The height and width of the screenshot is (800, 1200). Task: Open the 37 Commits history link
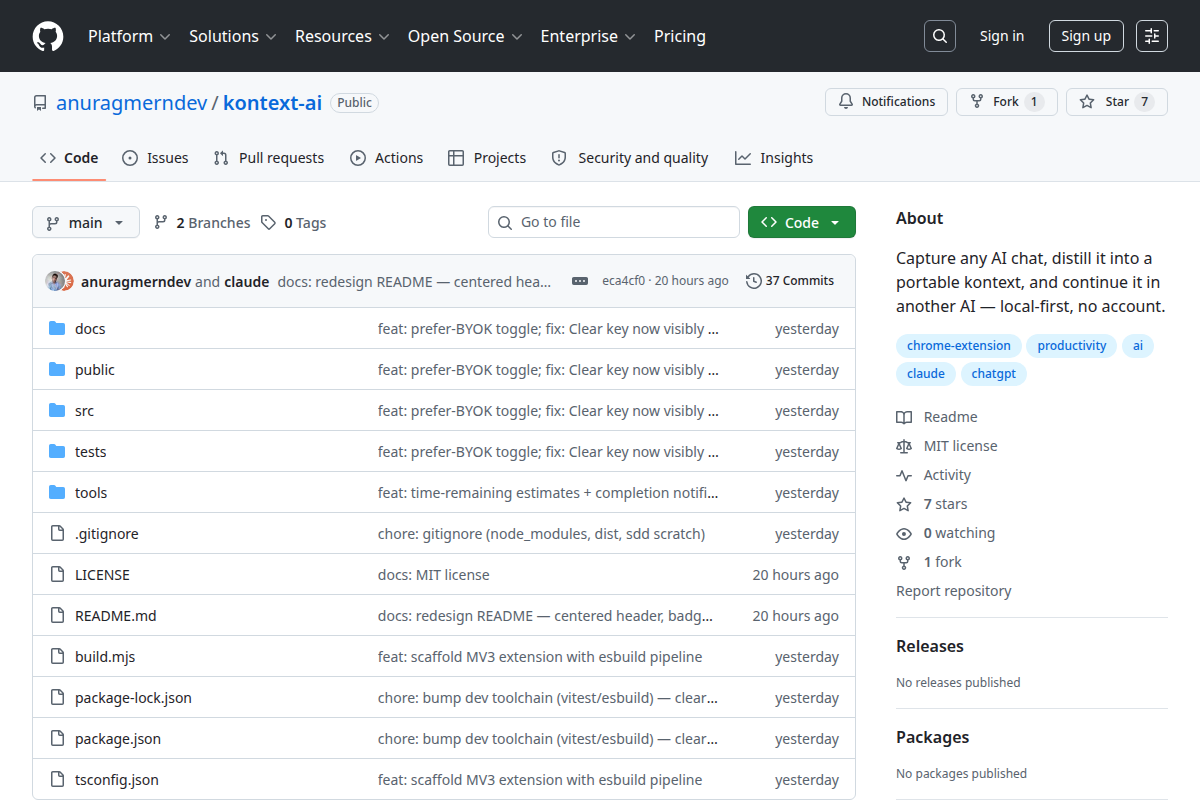[790, 281]
